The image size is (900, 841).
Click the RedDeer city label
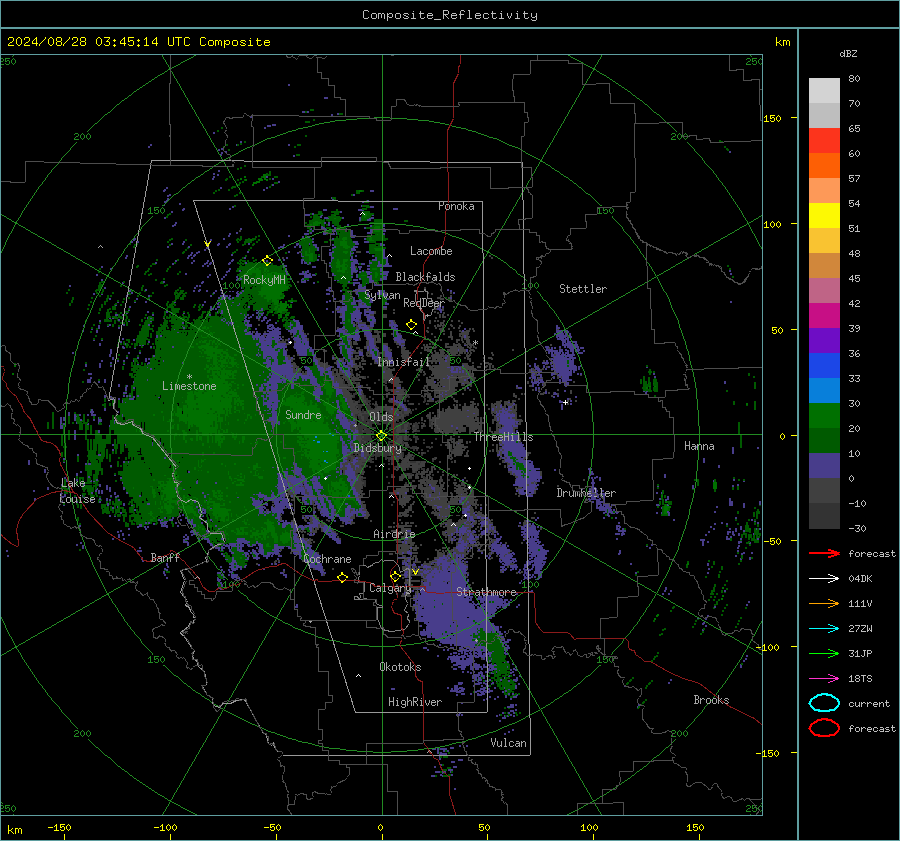click(424, 303)
